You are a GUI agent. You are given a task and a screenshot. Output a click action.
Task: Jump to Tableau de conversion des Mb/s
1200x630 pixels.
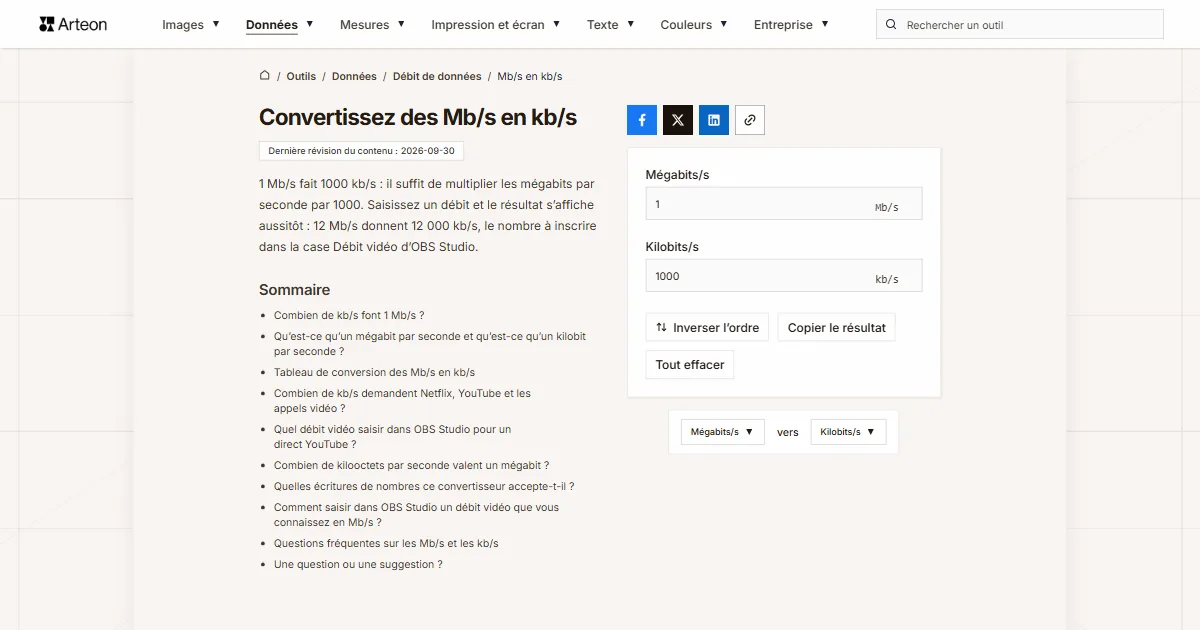coord(374,372)
